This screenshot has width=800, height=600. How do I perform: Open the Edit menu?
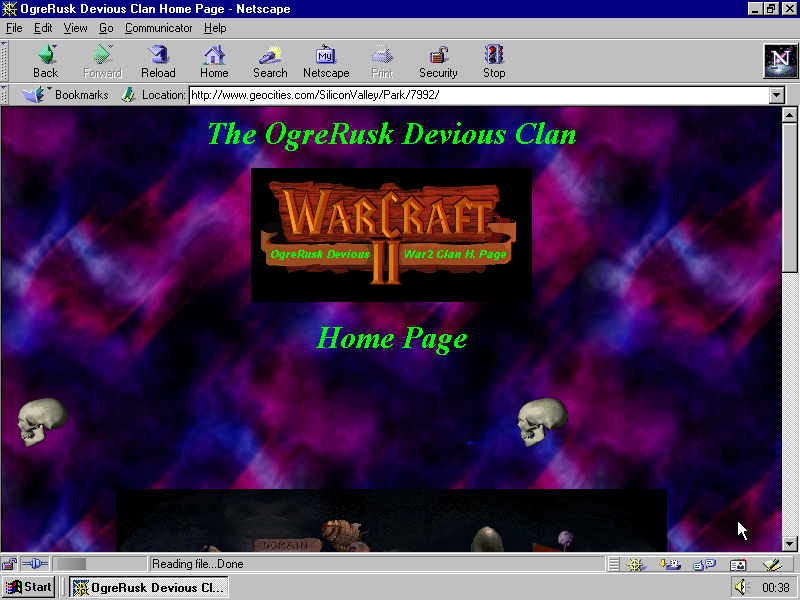point(43,28)
